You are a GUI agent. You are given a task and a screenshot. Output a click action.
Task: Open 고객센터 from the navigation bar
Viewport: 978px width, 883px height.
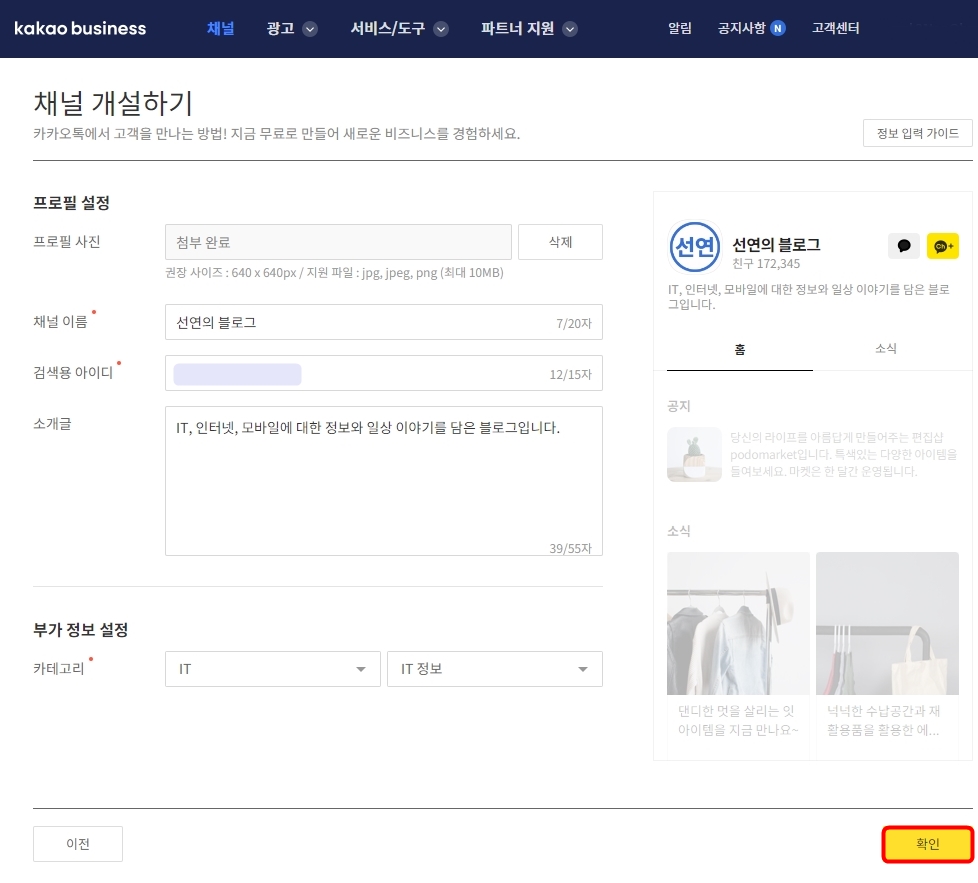click(x=834, y=29)
